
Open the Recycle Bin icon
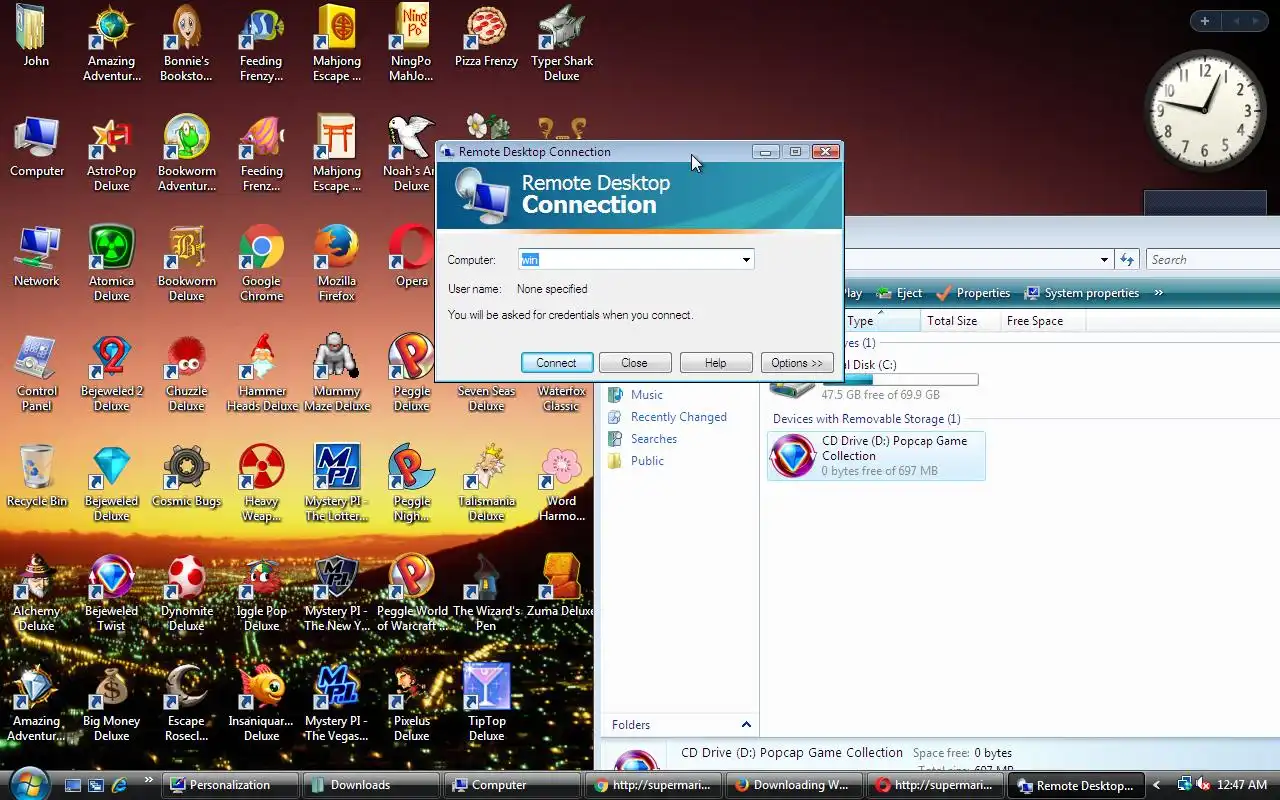point(37,477)
